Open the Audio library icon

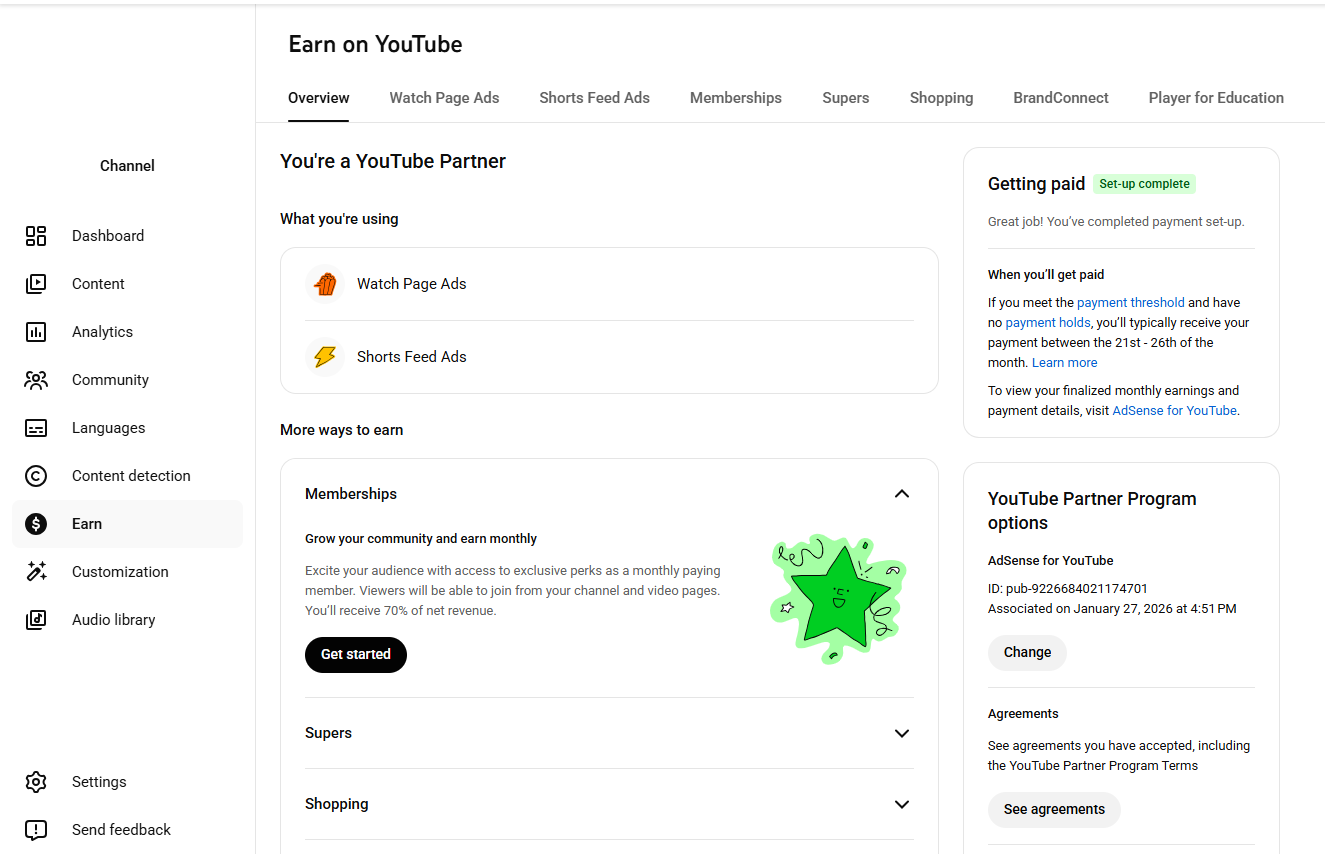click(36, 620)
